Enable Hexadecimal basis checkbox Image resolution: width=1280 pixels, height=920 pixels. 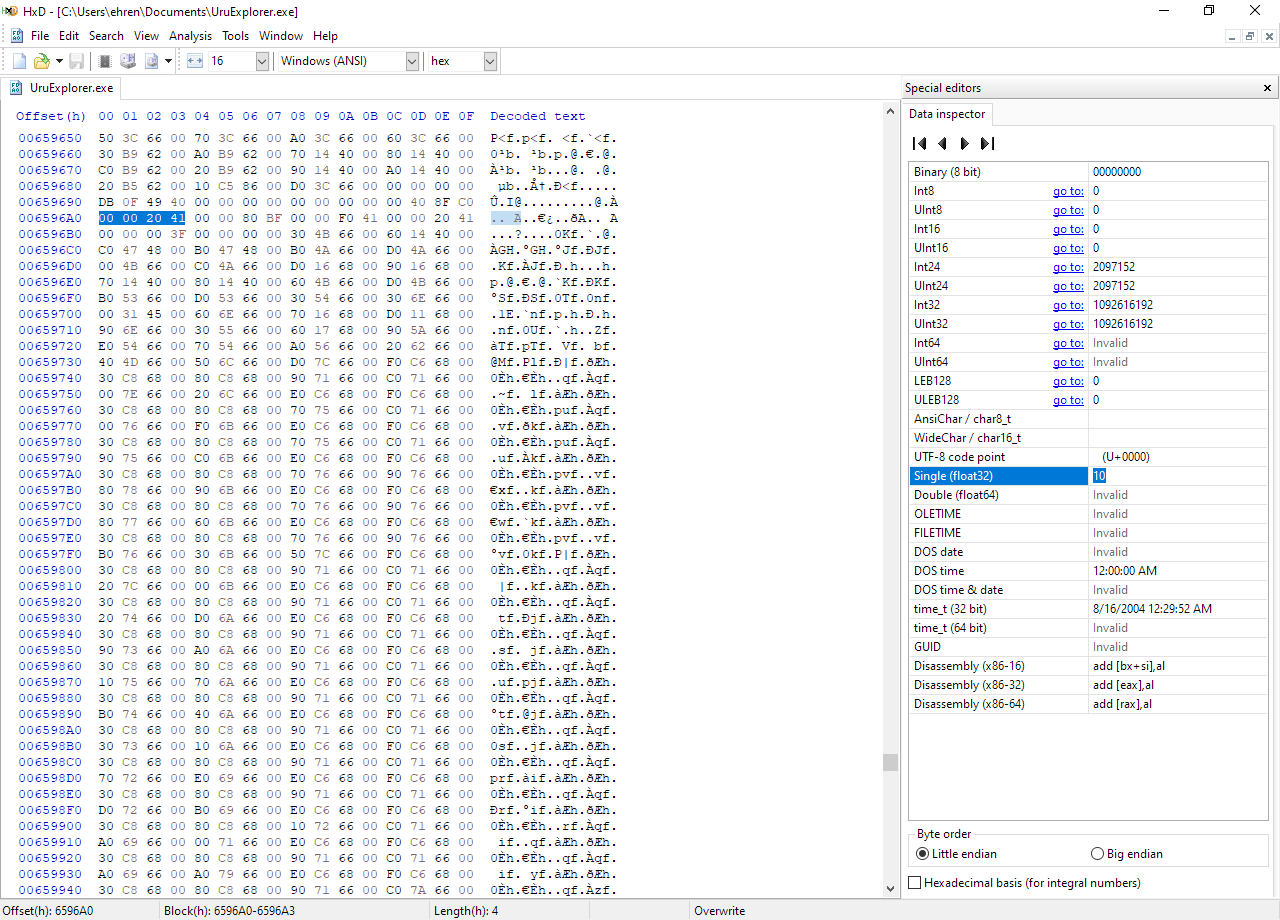pos(1025,883)
